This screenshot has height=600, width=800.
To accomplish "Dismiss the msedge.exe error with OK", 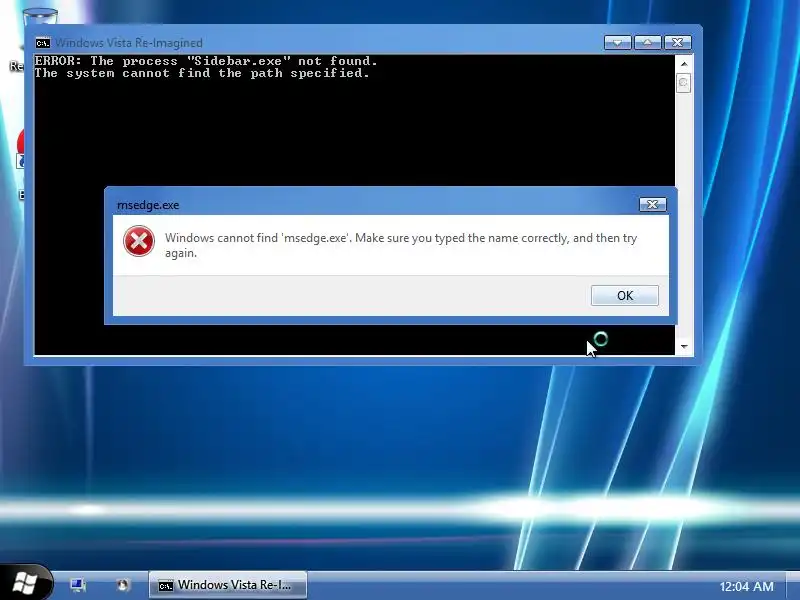I will [624, 295].
